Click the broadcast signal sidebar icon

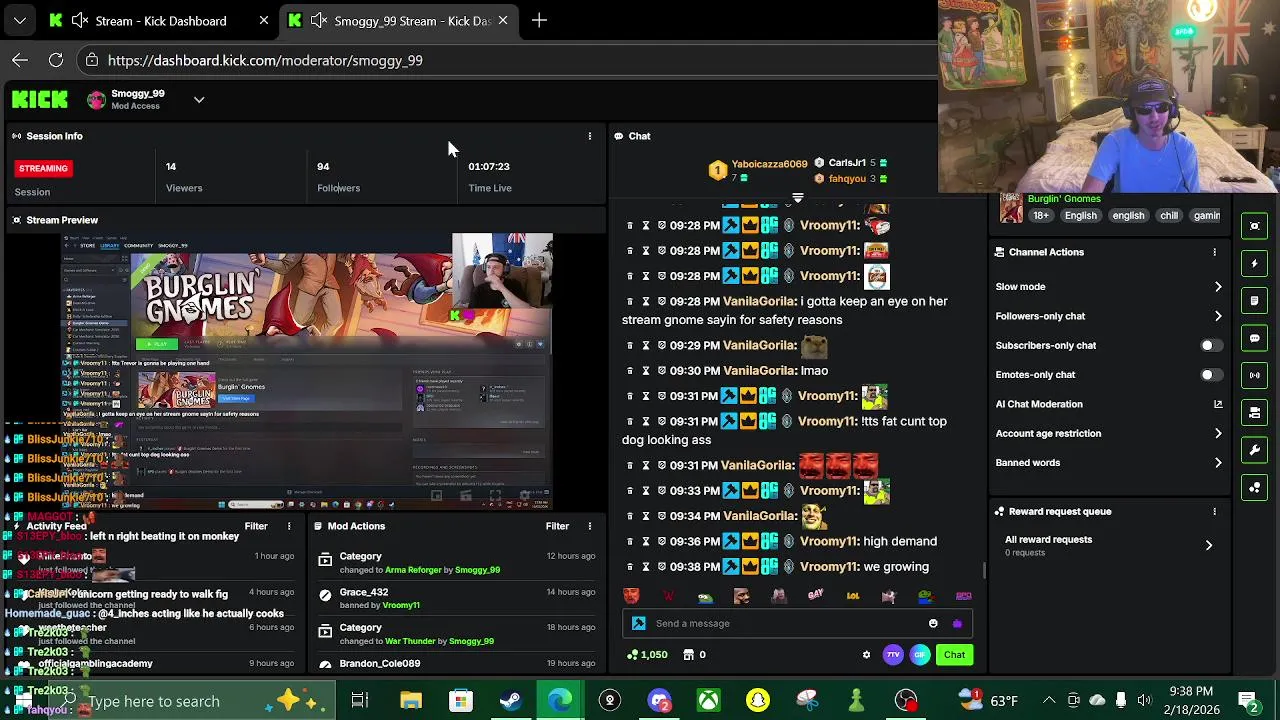1255,375
